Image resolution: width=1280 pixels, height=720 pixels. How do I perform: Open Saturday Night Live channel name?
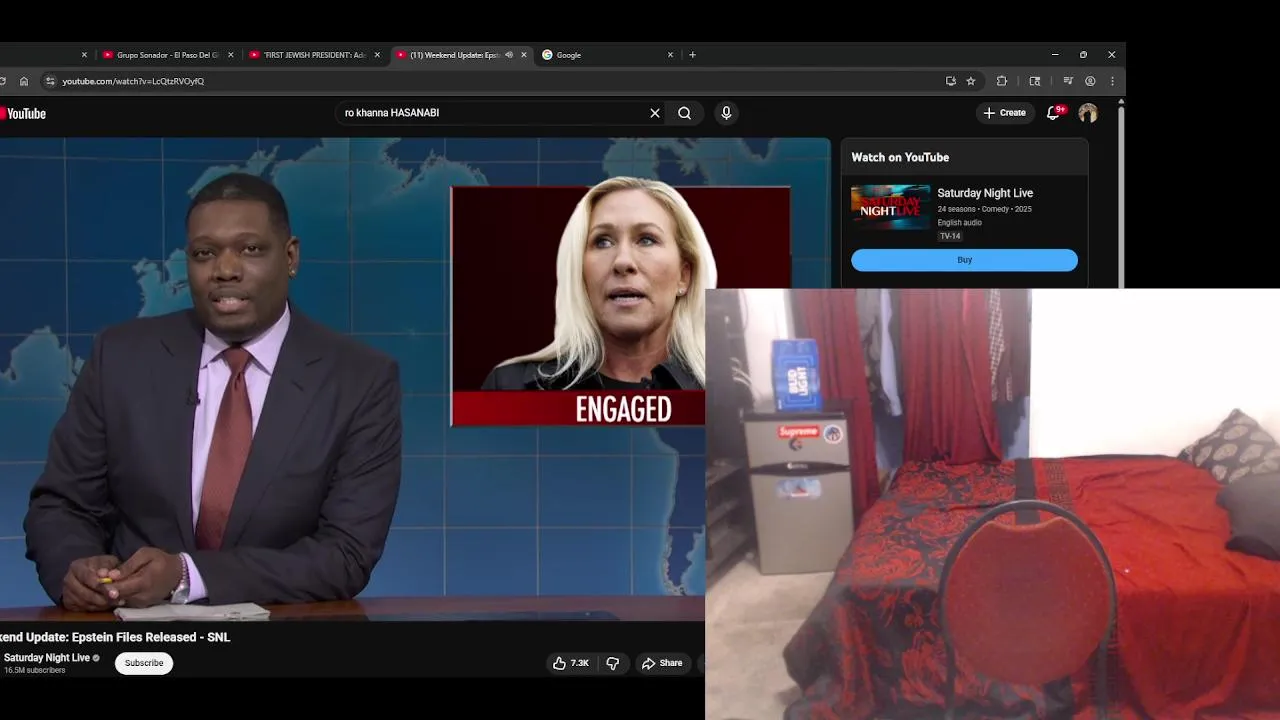click(47, 658)
